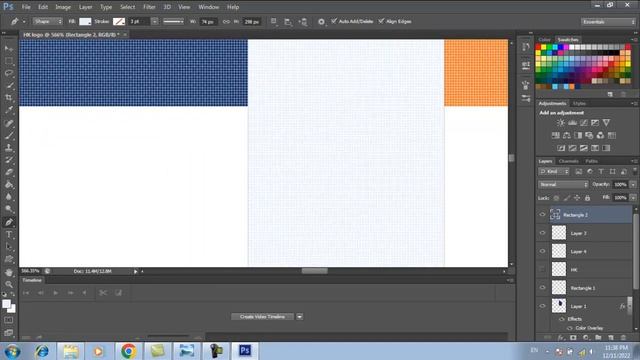Switch to the Styles tab
The image size is (640, 360).
pyautogui.click(x=579, y=104)
